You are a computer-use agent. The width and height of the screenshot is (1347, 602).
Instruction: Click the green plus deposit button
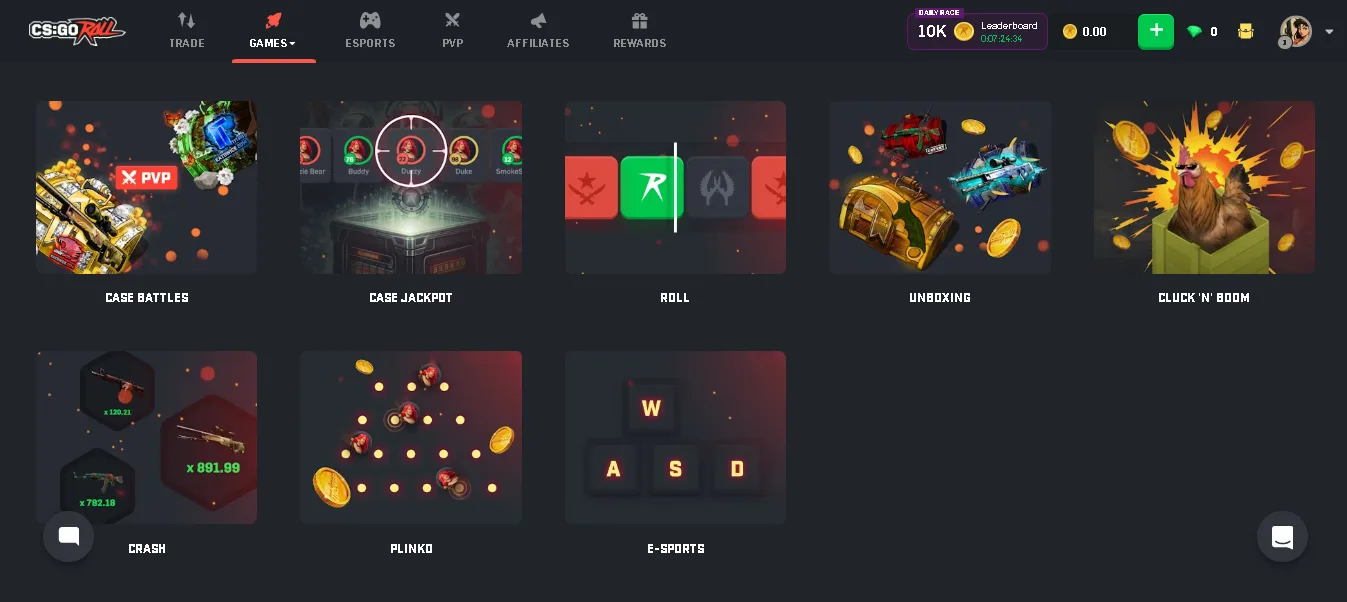[1156, 31]
